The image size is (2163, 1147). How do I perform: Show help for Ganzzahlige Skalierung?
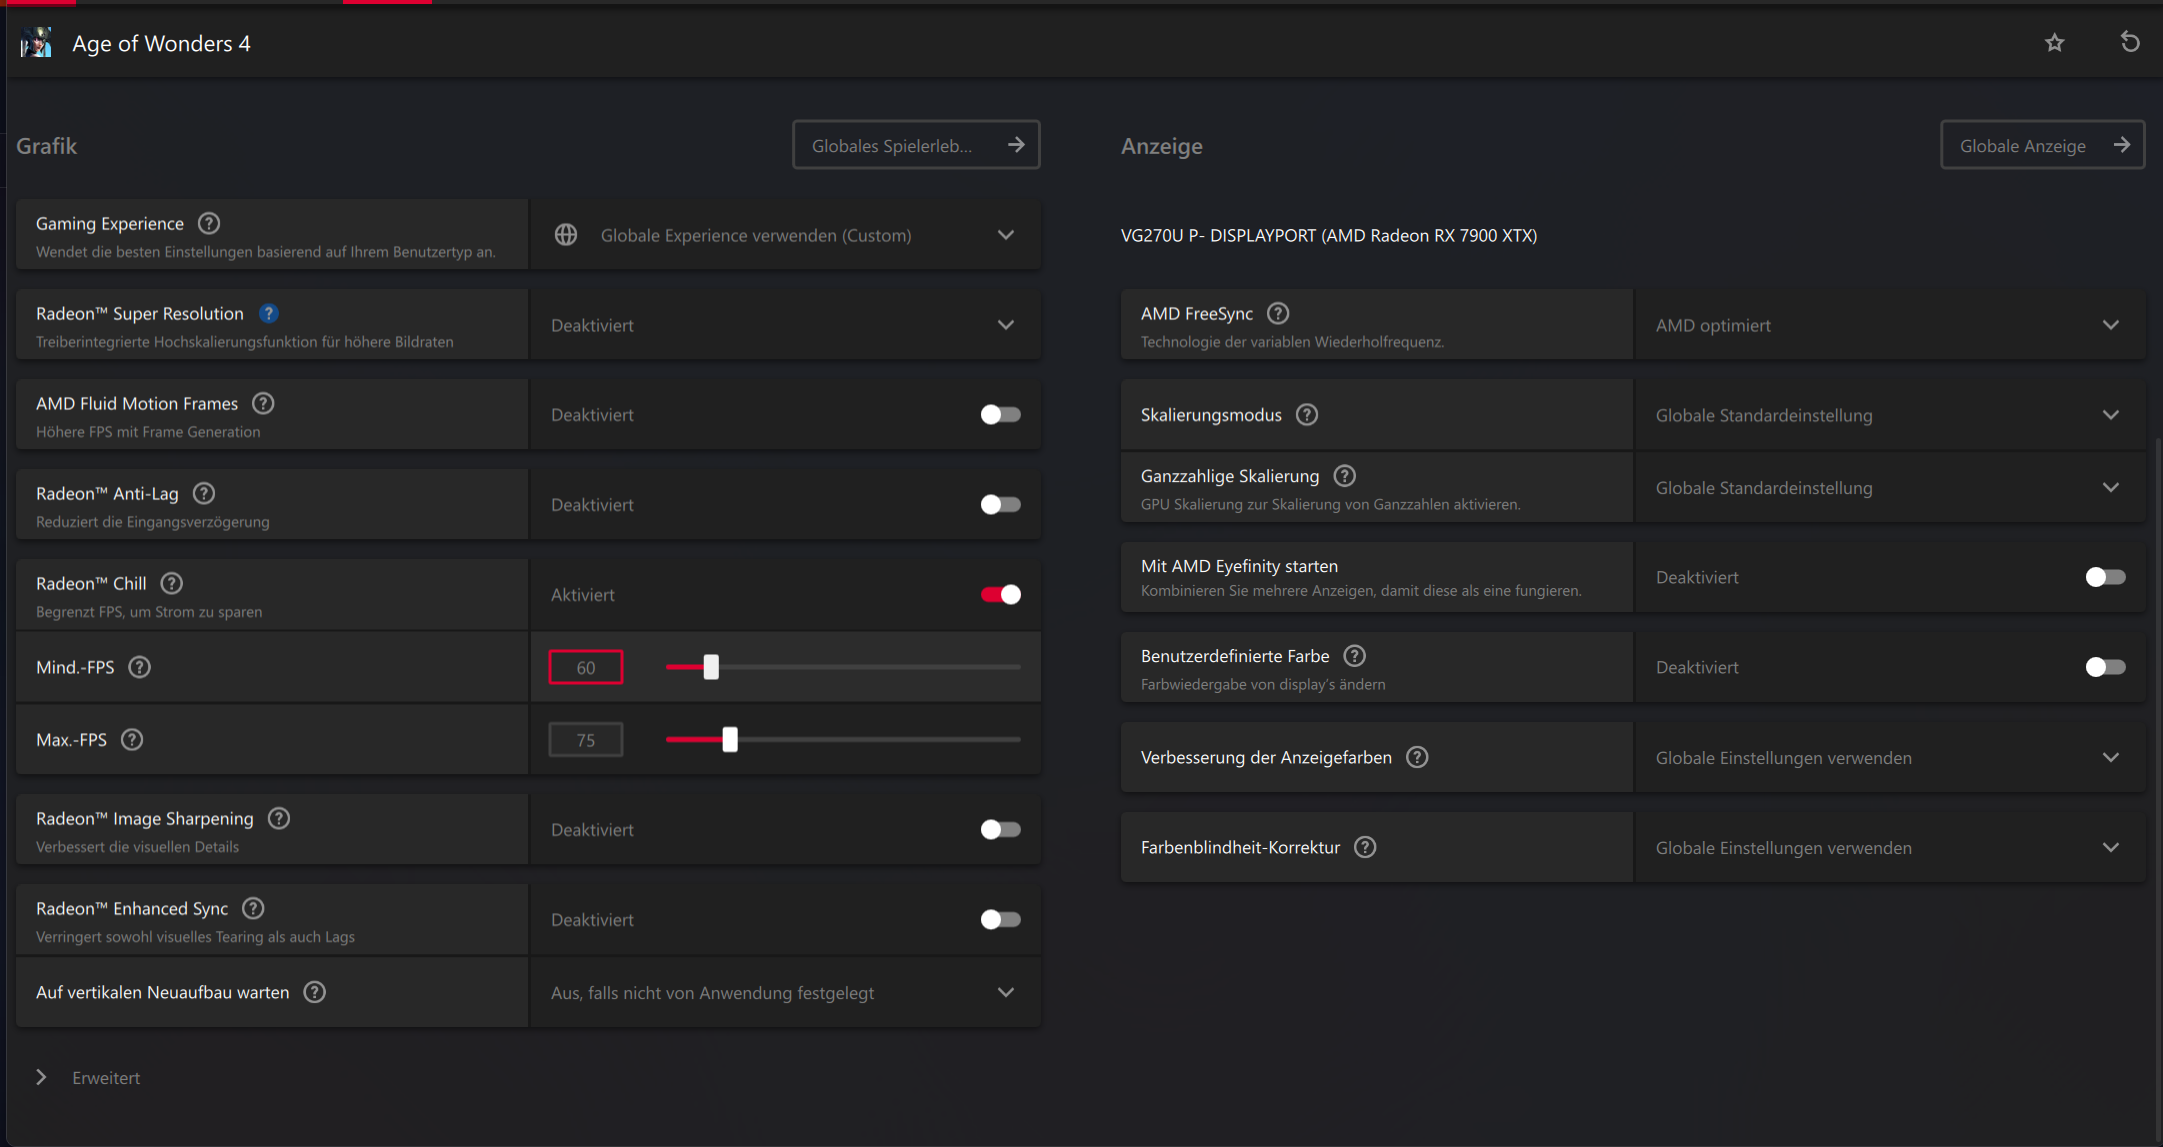tap(1345, 475)
